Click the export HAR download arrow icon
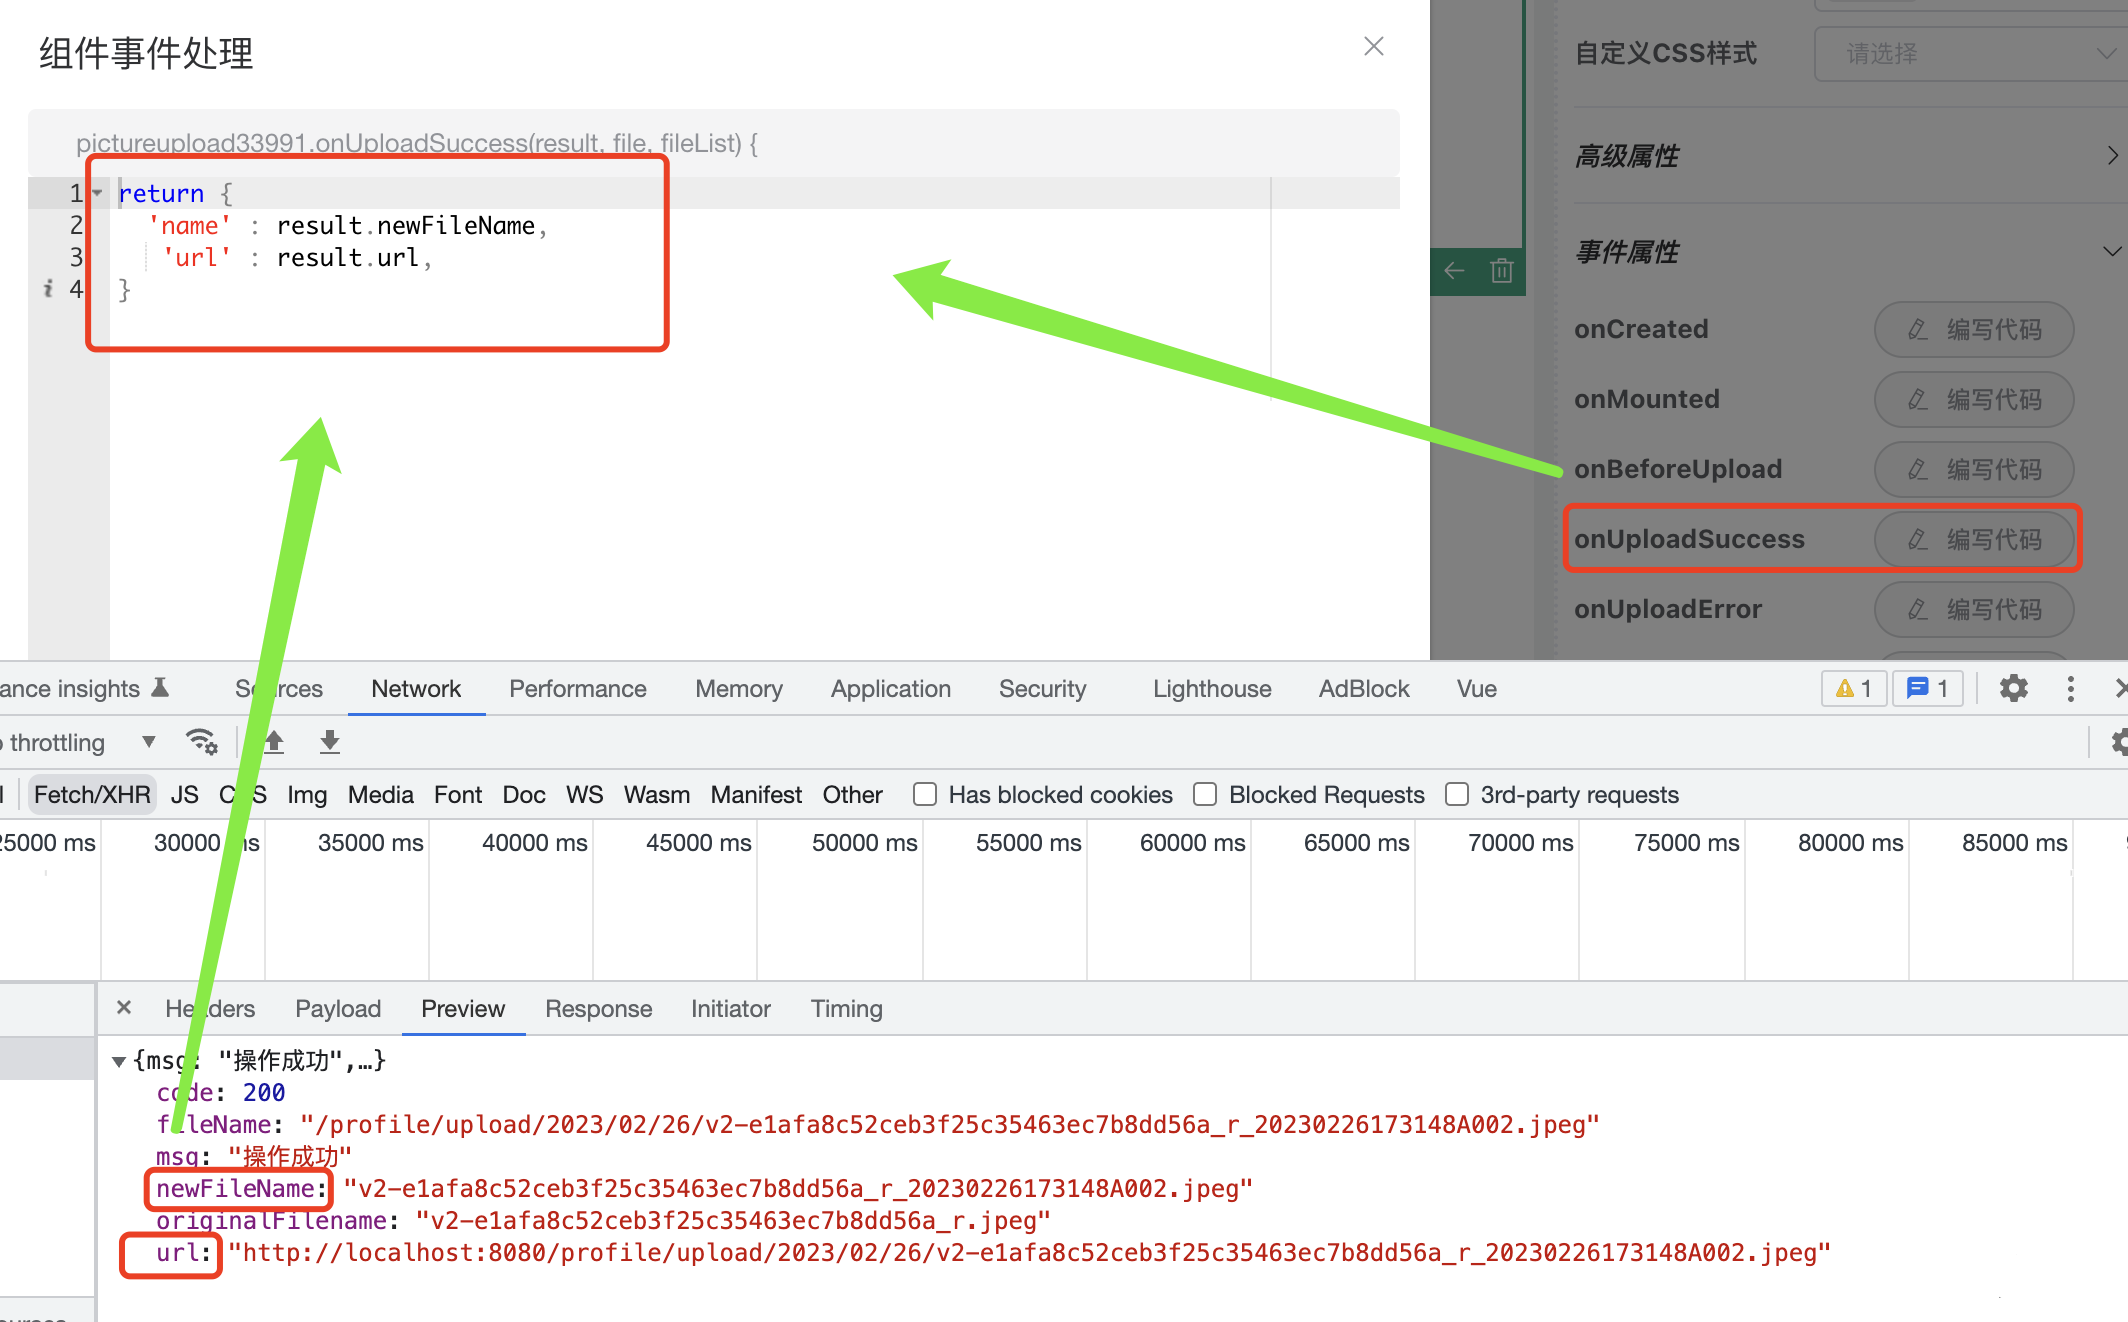The width and height of the screenshot is (2128, 1322). (329, 742)
